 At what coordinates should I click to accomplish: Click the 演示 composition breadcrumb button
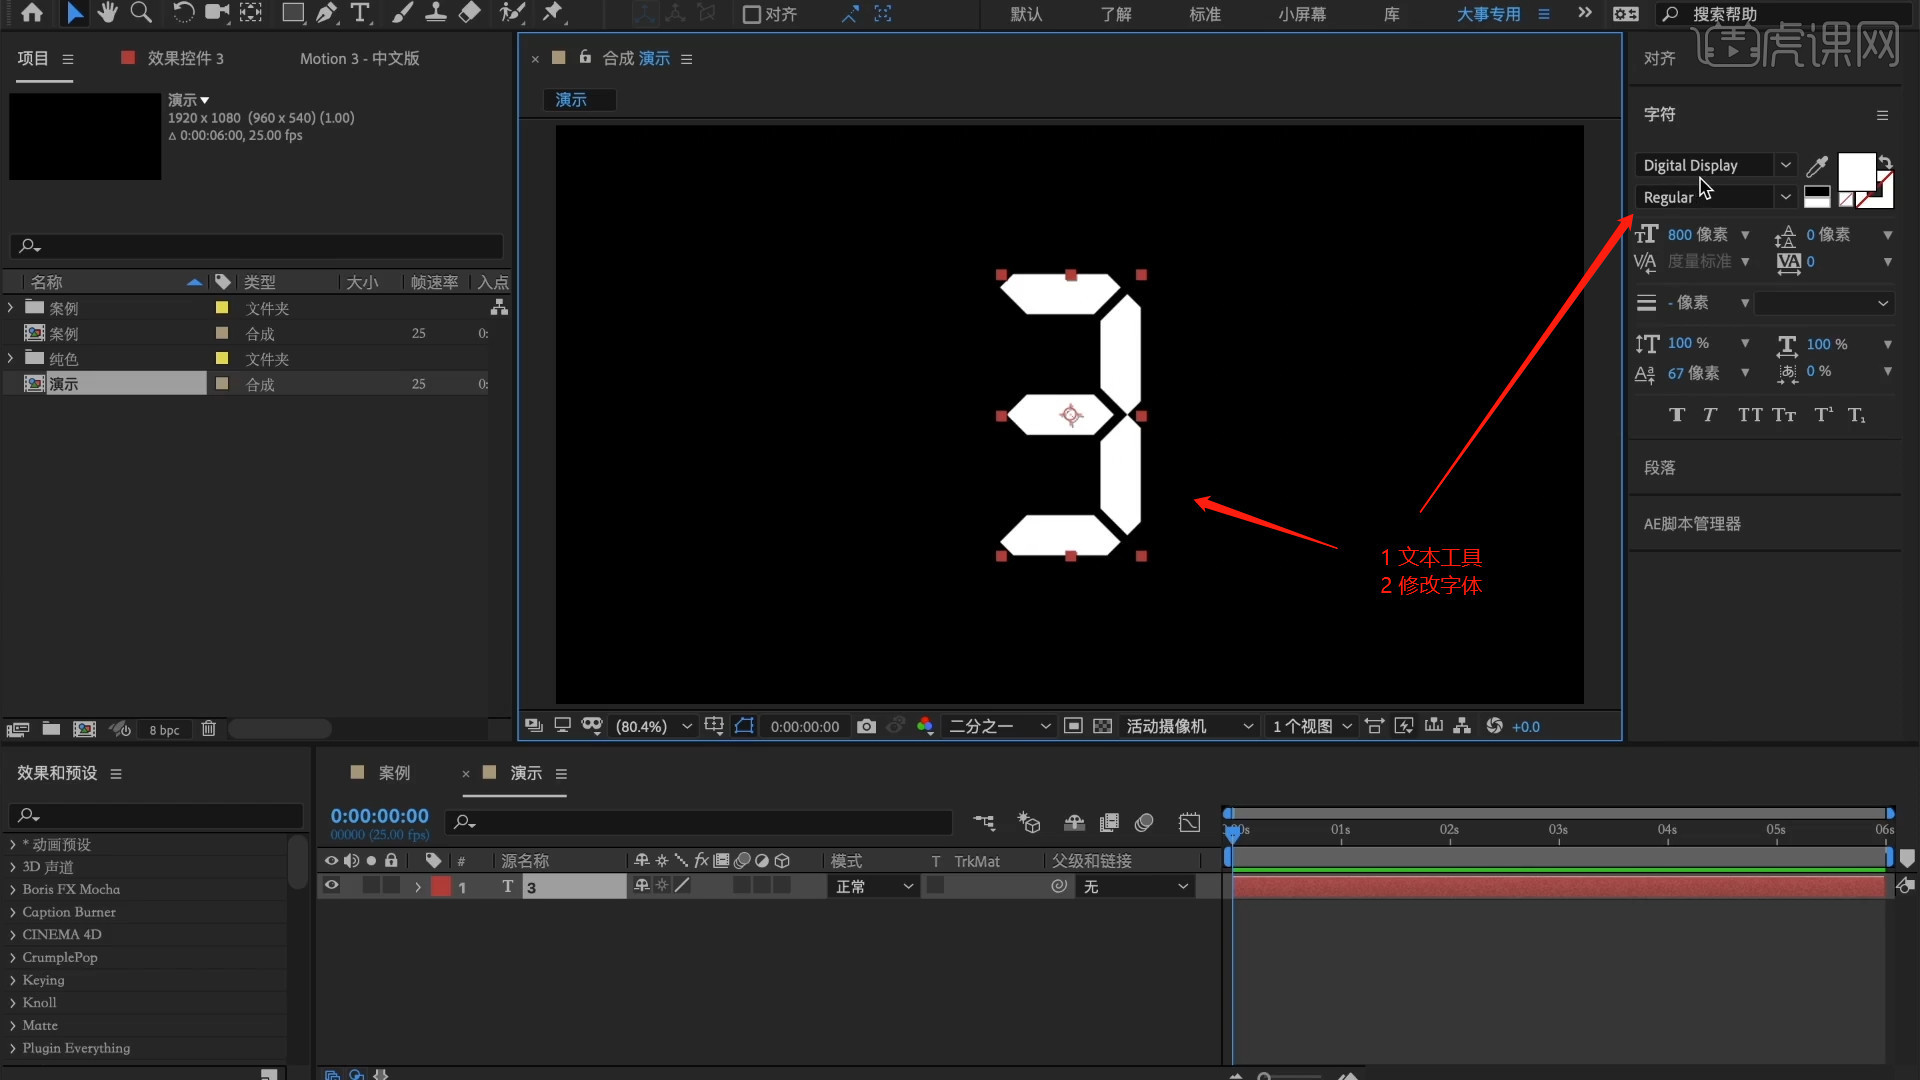click(x=579, y=99)
